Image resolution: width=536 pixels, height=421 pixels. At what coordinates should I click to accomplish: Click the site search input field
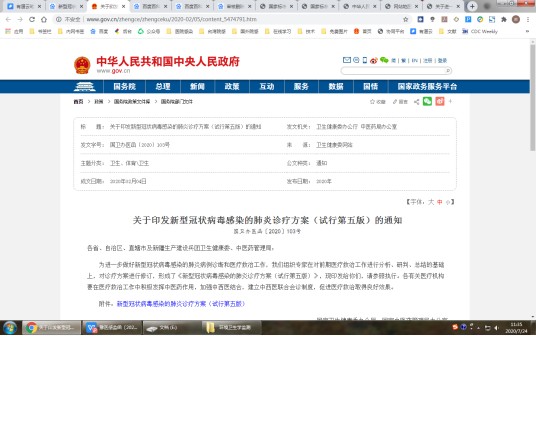(393, 71)
